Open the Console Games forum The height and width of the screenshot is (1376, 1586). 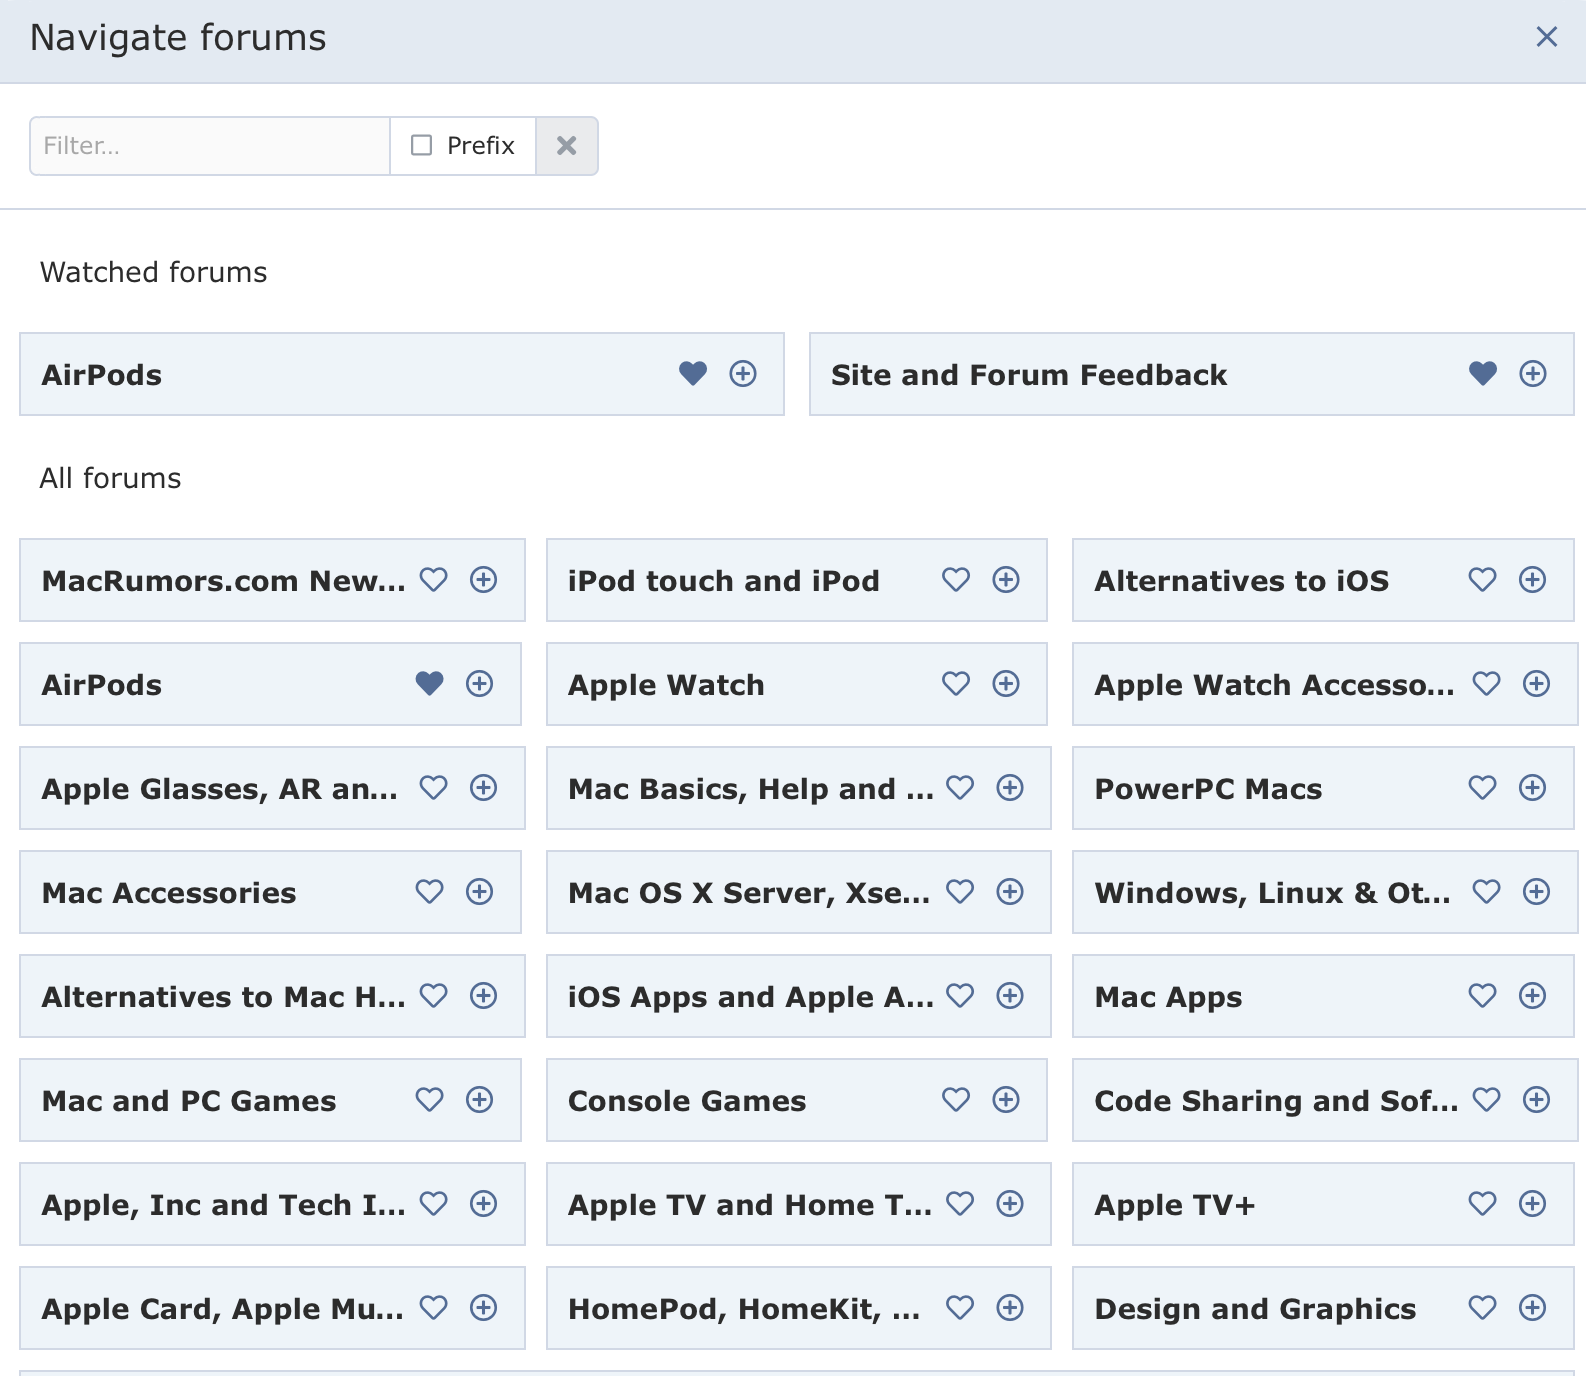[x=687, y=1101]
